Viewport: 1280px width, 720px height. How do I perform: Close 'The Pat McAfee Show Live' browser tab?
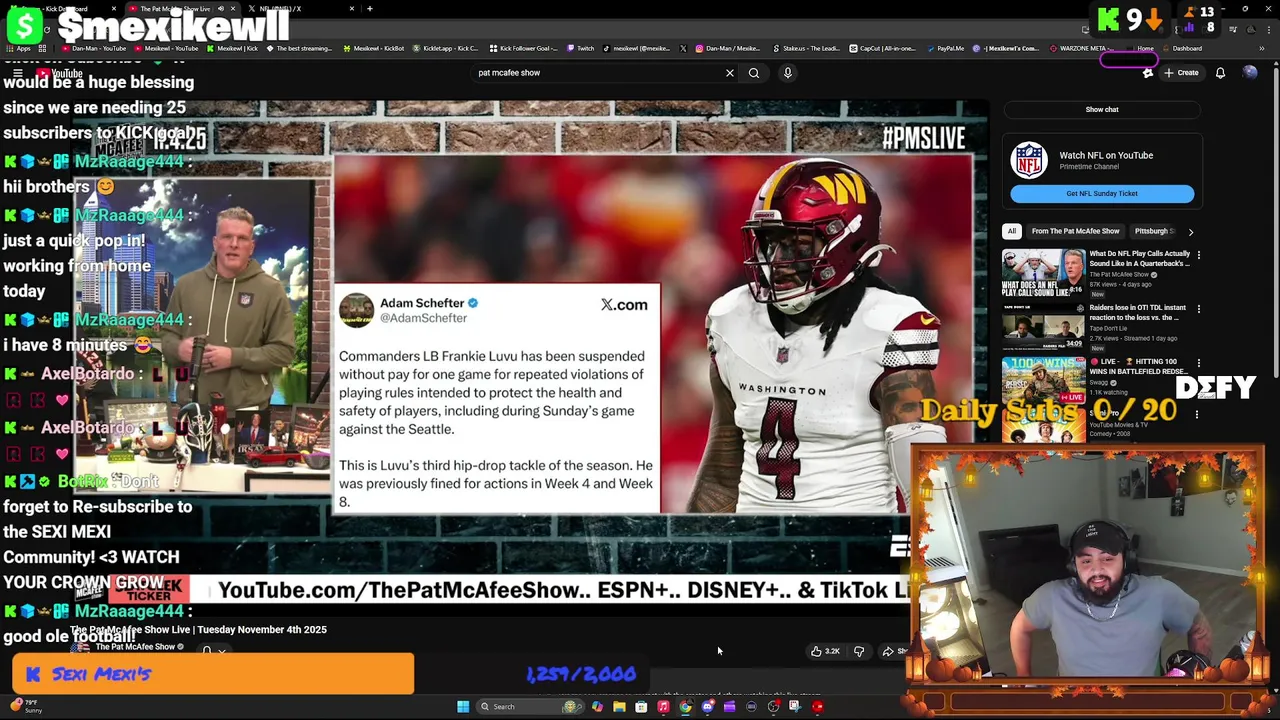(x=233, y=9)
